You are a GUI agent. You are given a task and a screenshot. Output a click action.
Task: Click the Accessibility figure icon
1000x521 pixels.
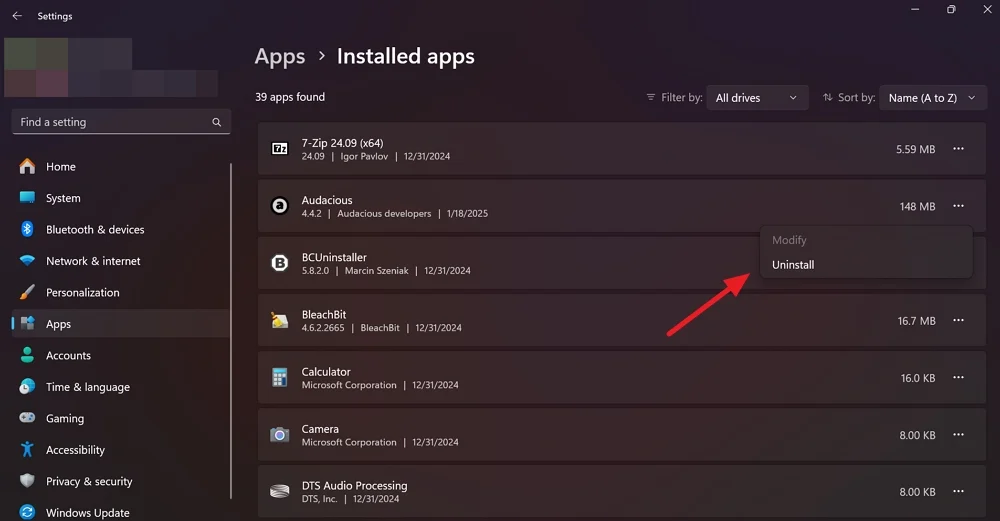click(x=27, y=450)
